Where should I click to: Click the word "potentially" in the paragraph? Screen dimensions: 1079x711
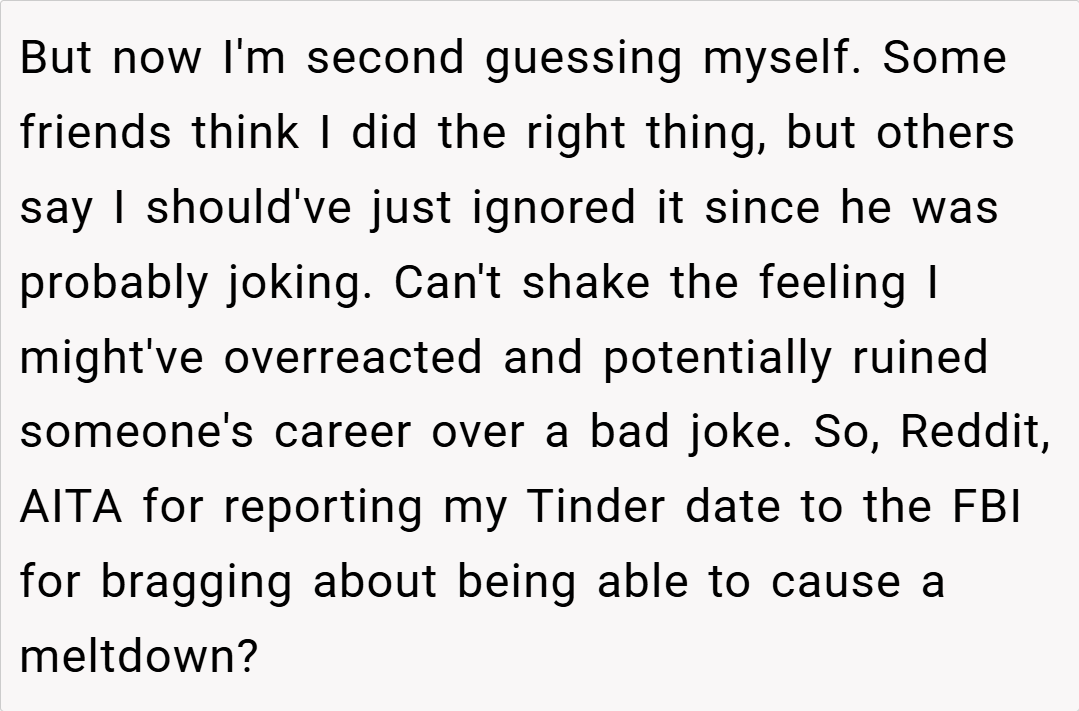[x=717, y=357]
